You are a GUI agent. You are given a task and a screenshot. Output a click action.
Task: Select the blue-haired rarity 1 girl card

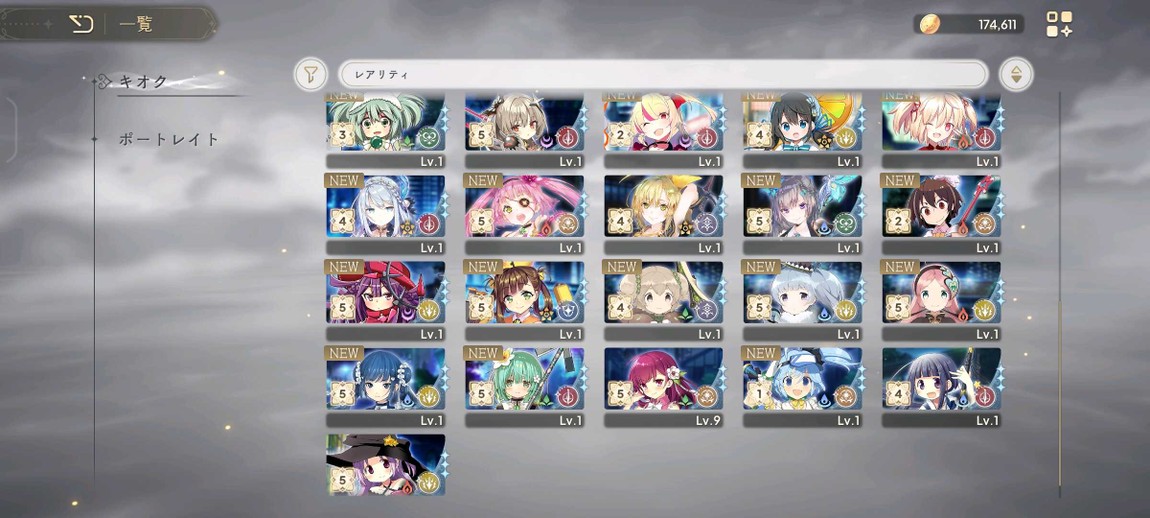[x=802, y=387]
